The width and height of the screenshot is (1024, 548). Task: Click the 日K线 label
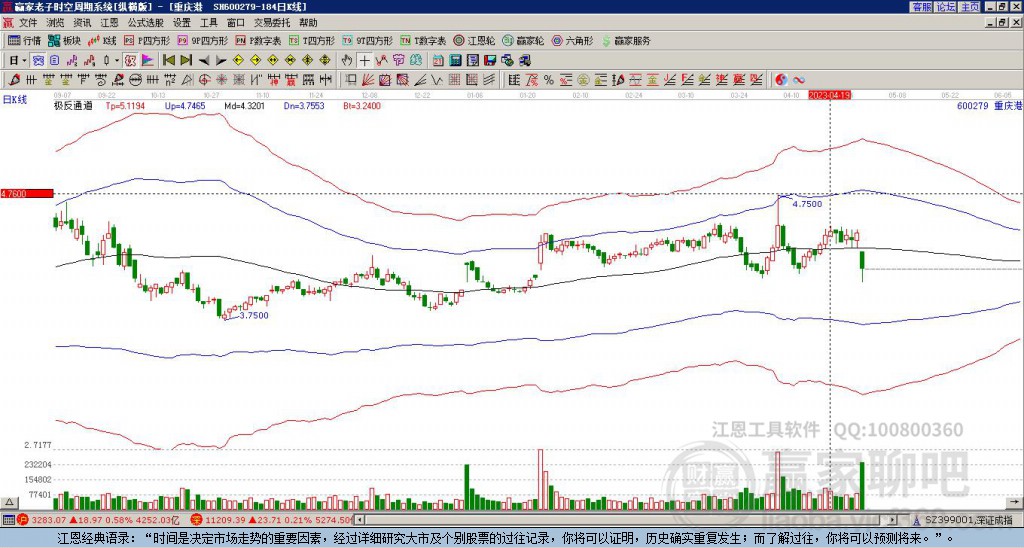(14, 100)
